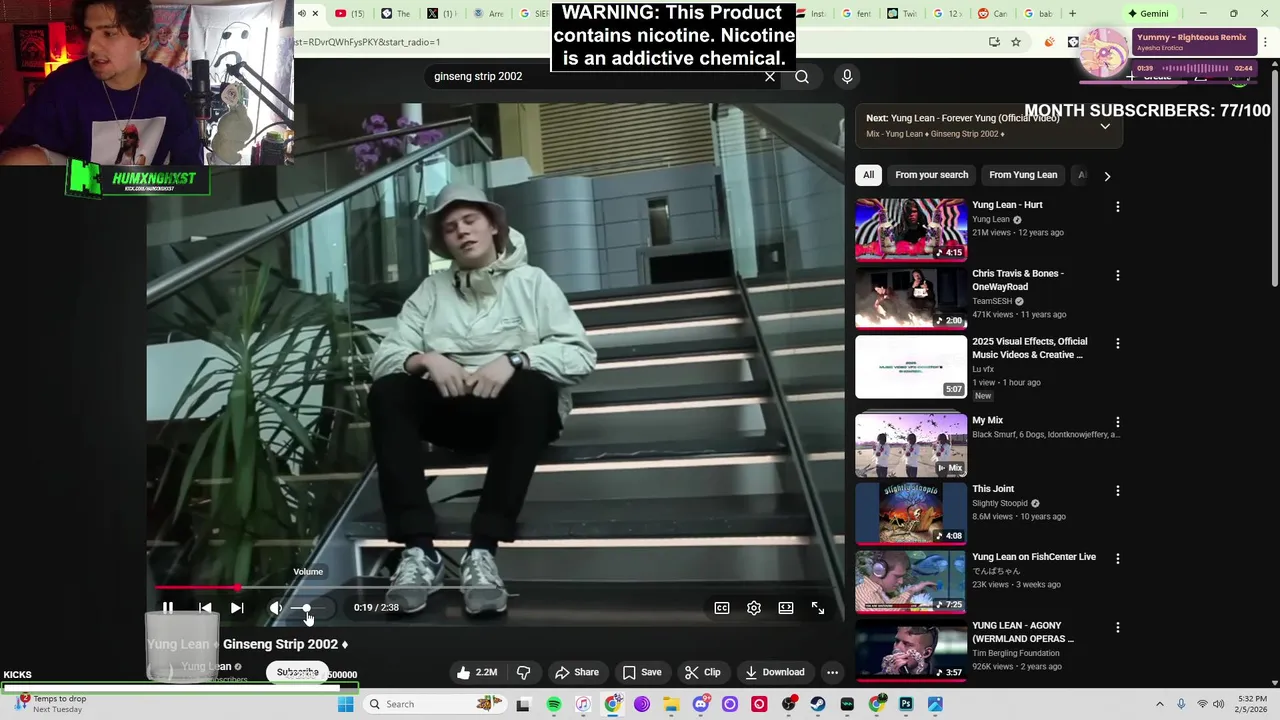
Task: Switch to the Twitch browser tab
Action: pyautogui.click(x=902, y=14)
